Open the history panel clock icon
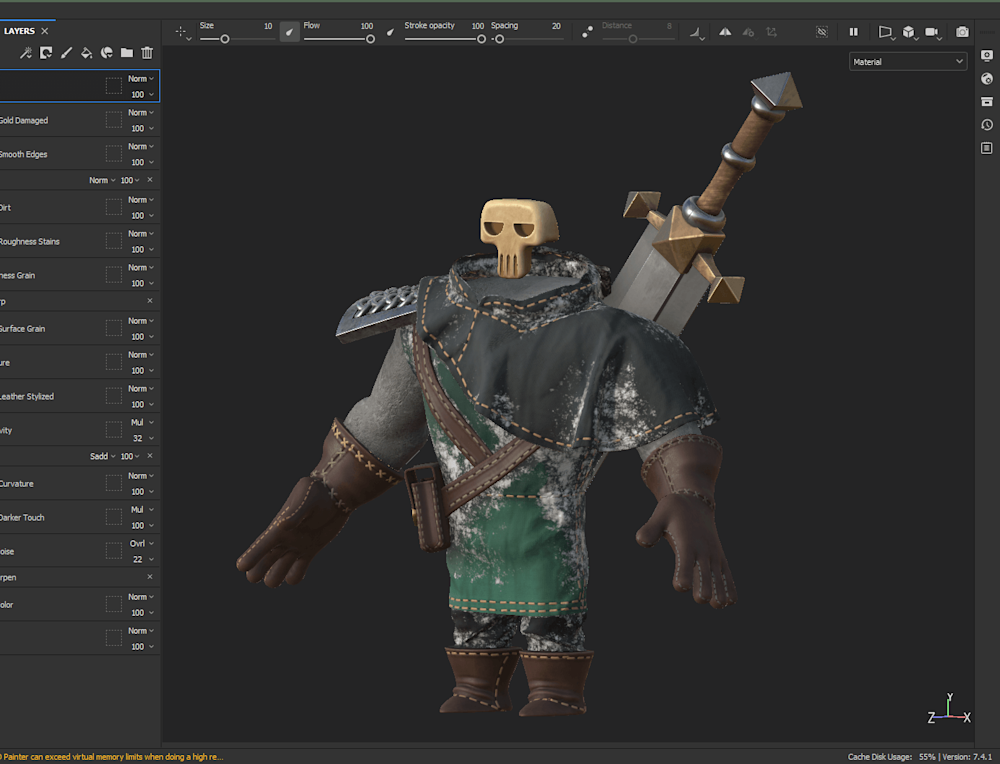 [x=987, y=125]
